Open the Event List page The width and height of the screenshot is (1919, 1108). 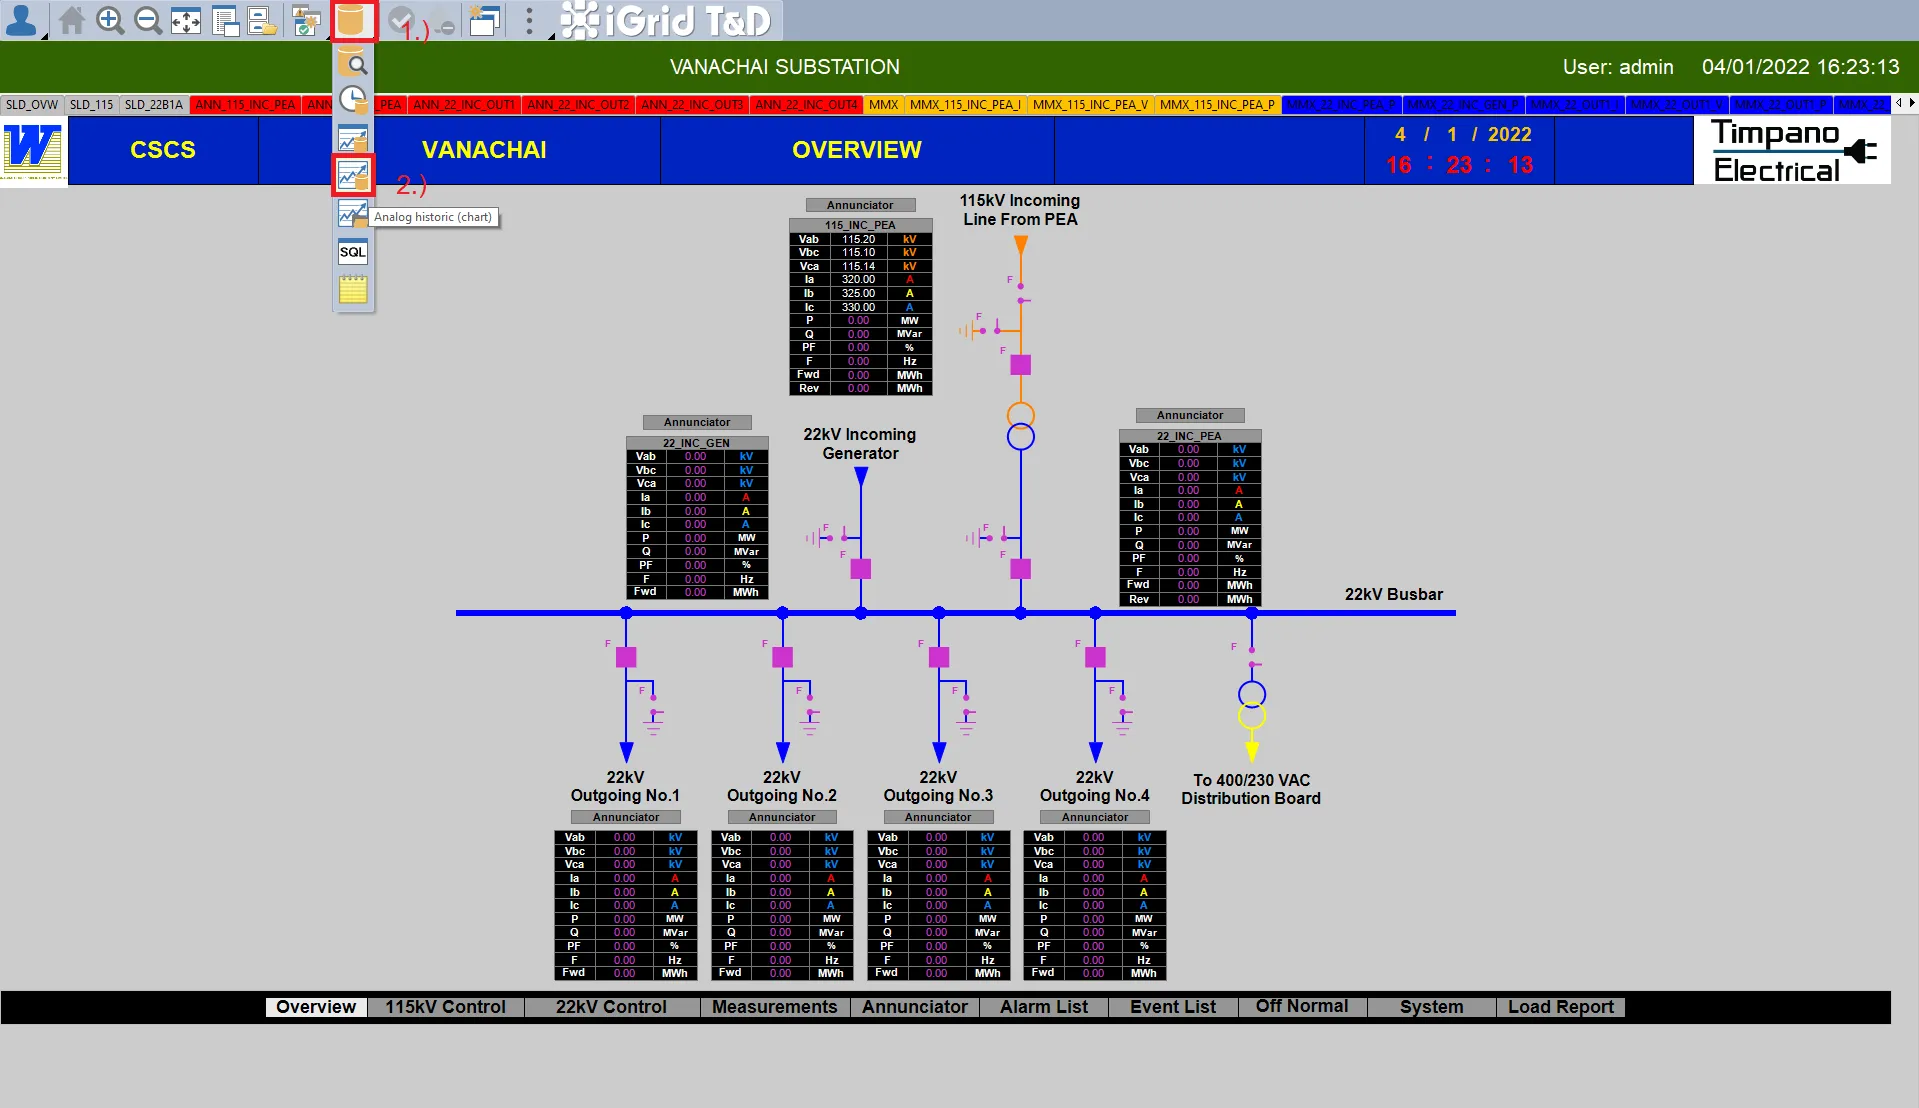click(1173, 1007)
